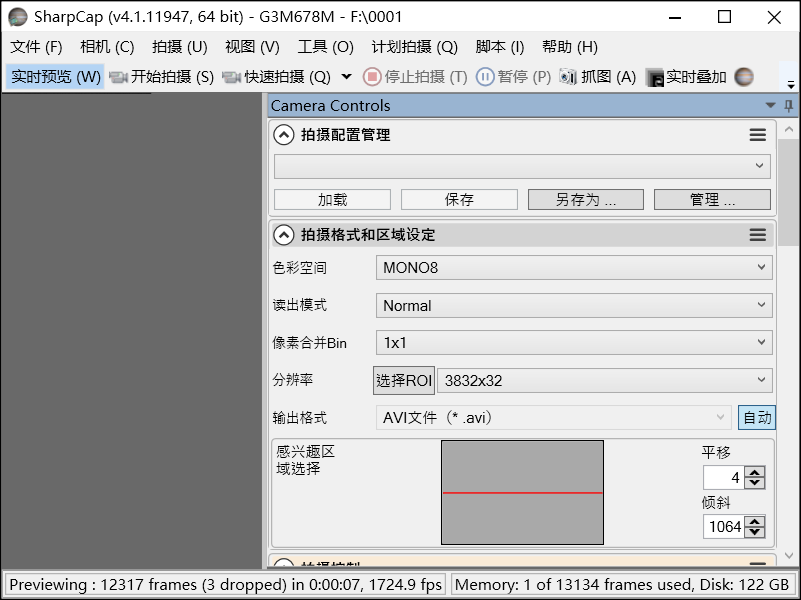Collapse the 拍摄格式和区域设定 section
801x600 pixels.
(284, 235)
